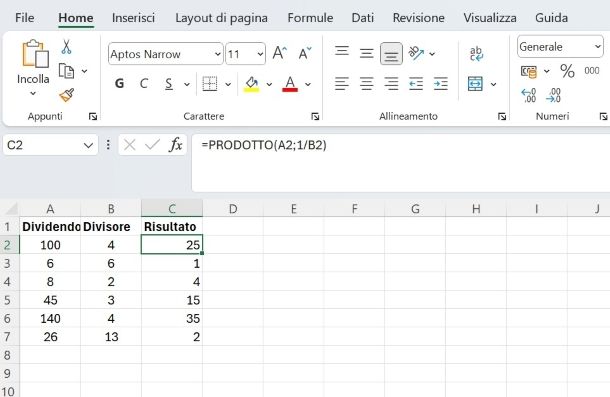
Task: Open the File tab
Action: point(25,18)
